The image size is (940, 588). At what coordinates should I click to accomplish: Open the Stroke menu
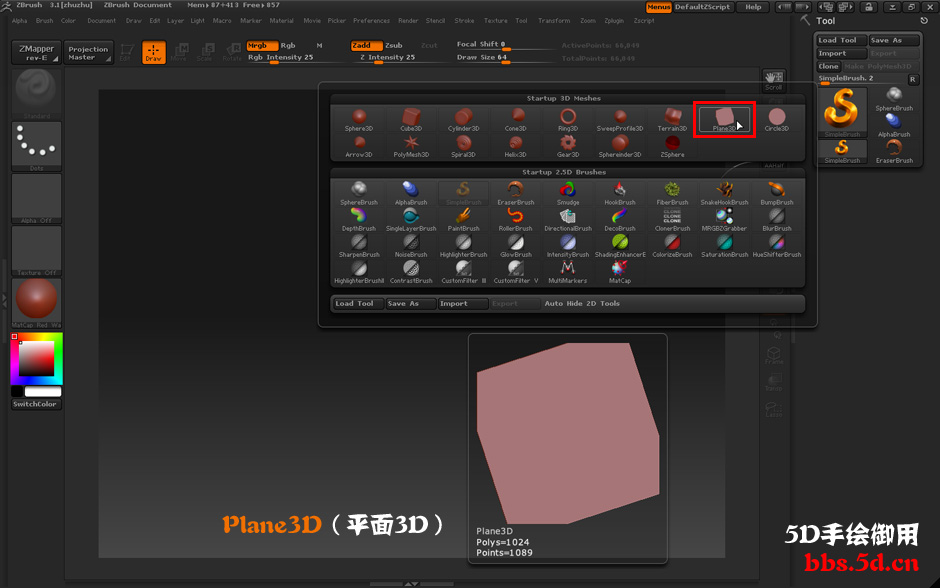464,21
